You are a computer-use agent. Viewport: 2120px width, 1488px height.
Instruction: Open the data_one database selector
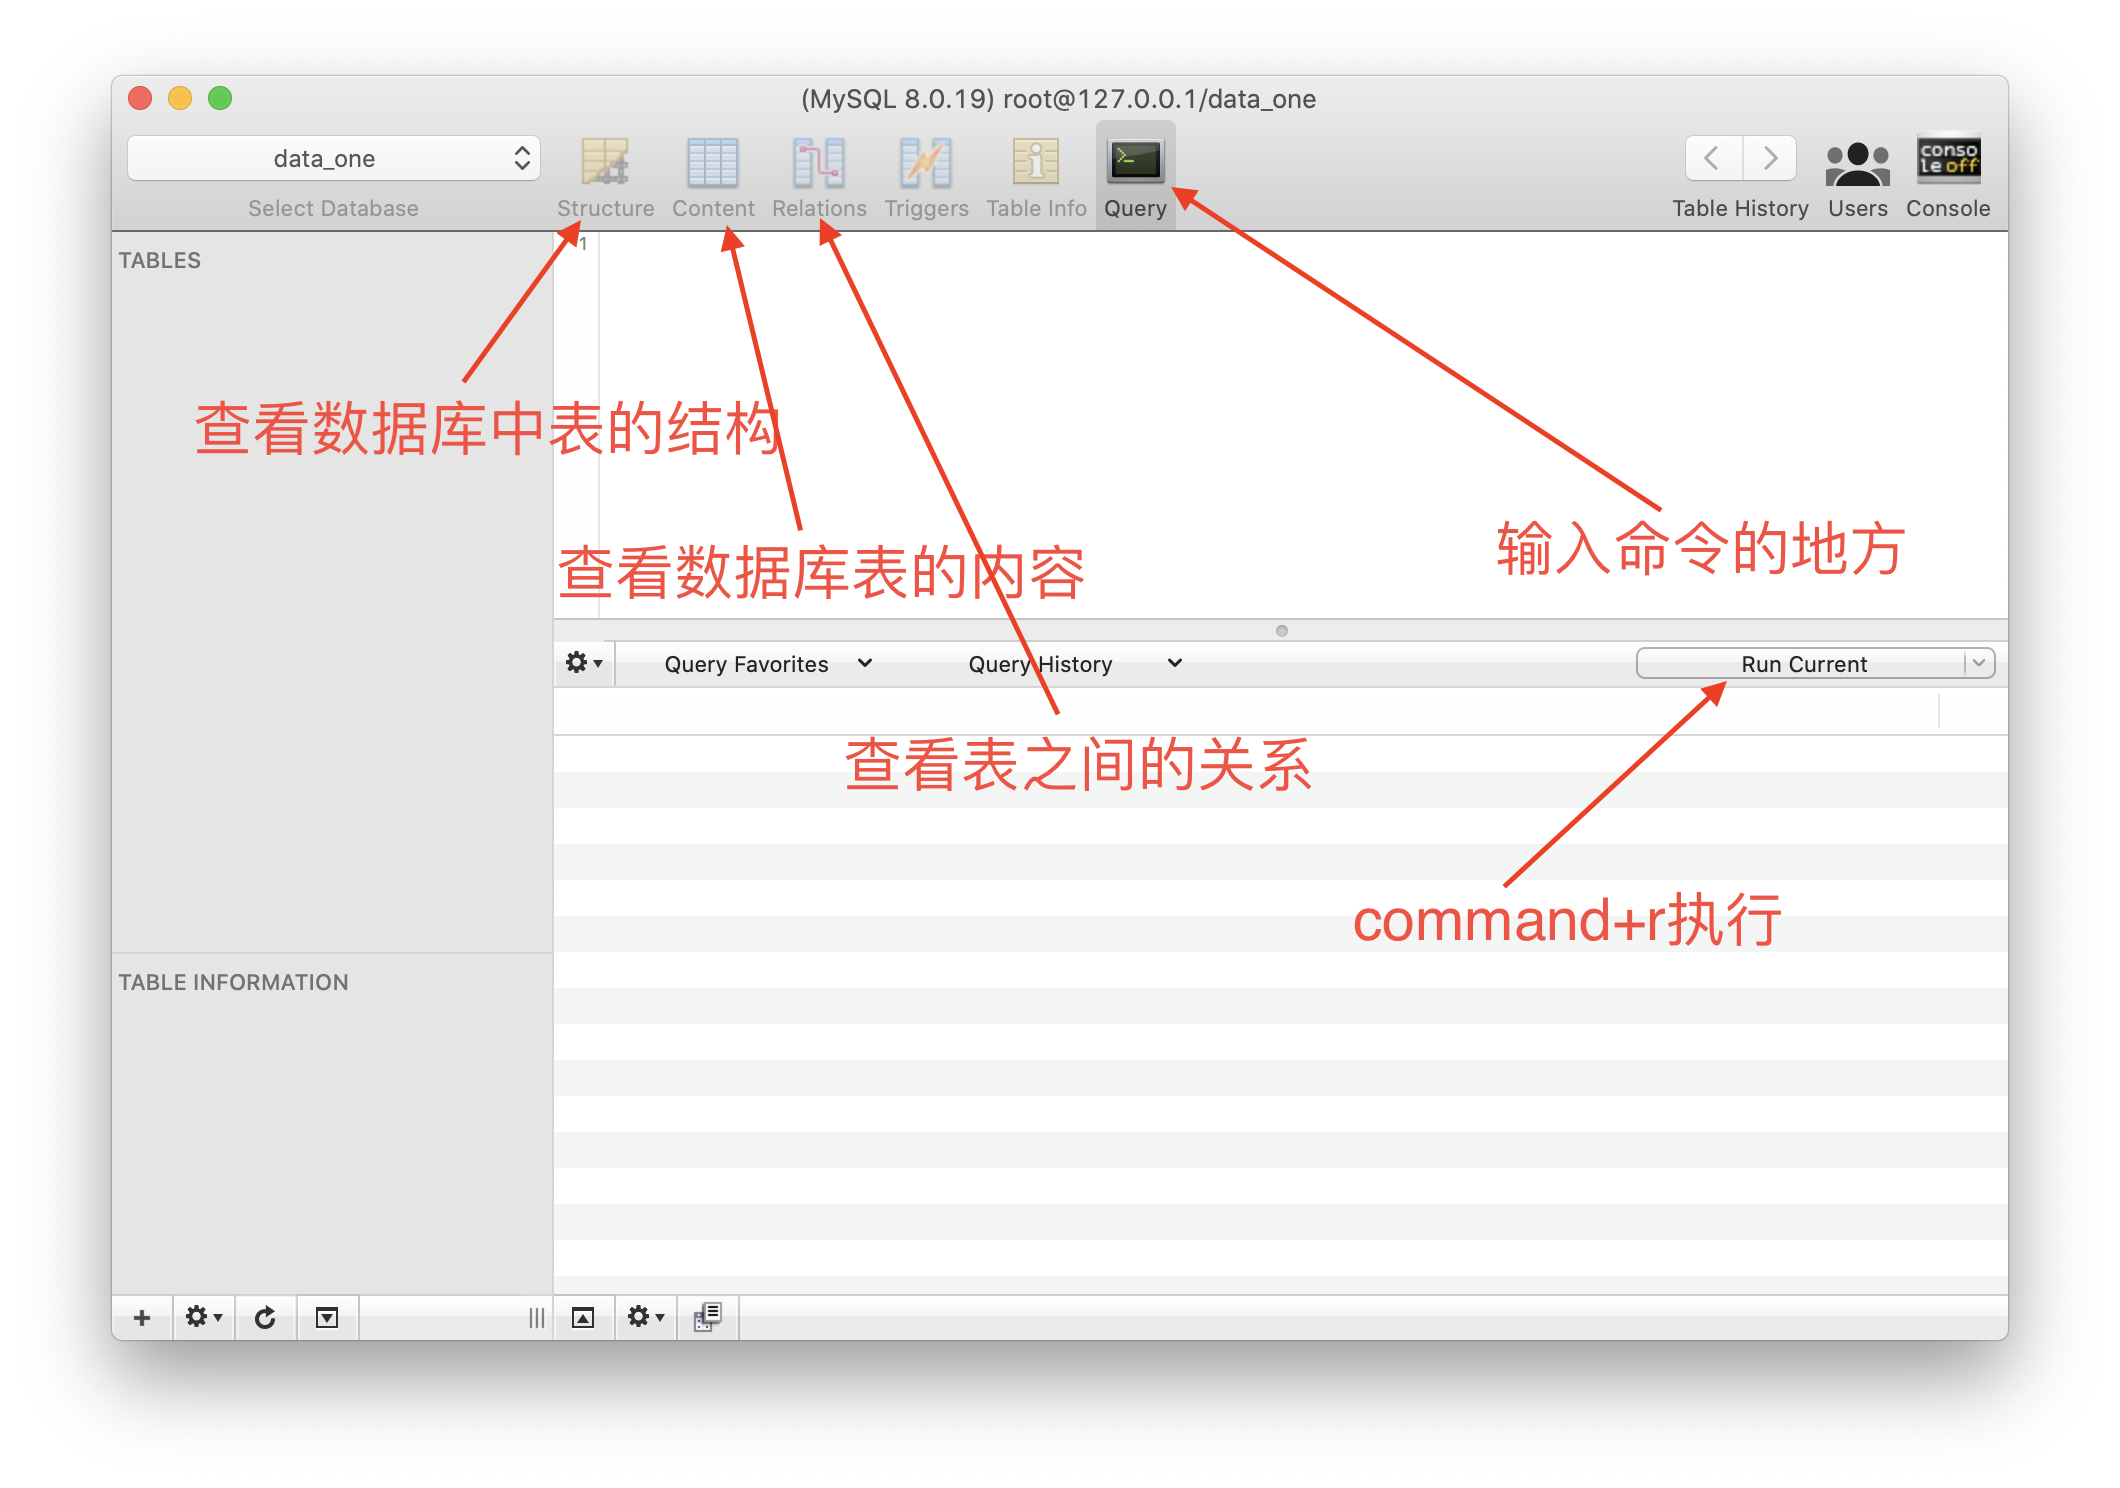(333, 159)
